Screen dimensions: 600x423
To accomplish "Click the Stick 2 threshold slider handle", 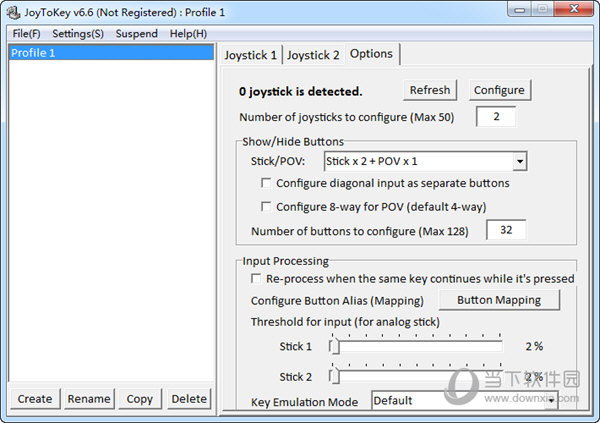I will 334,376.
